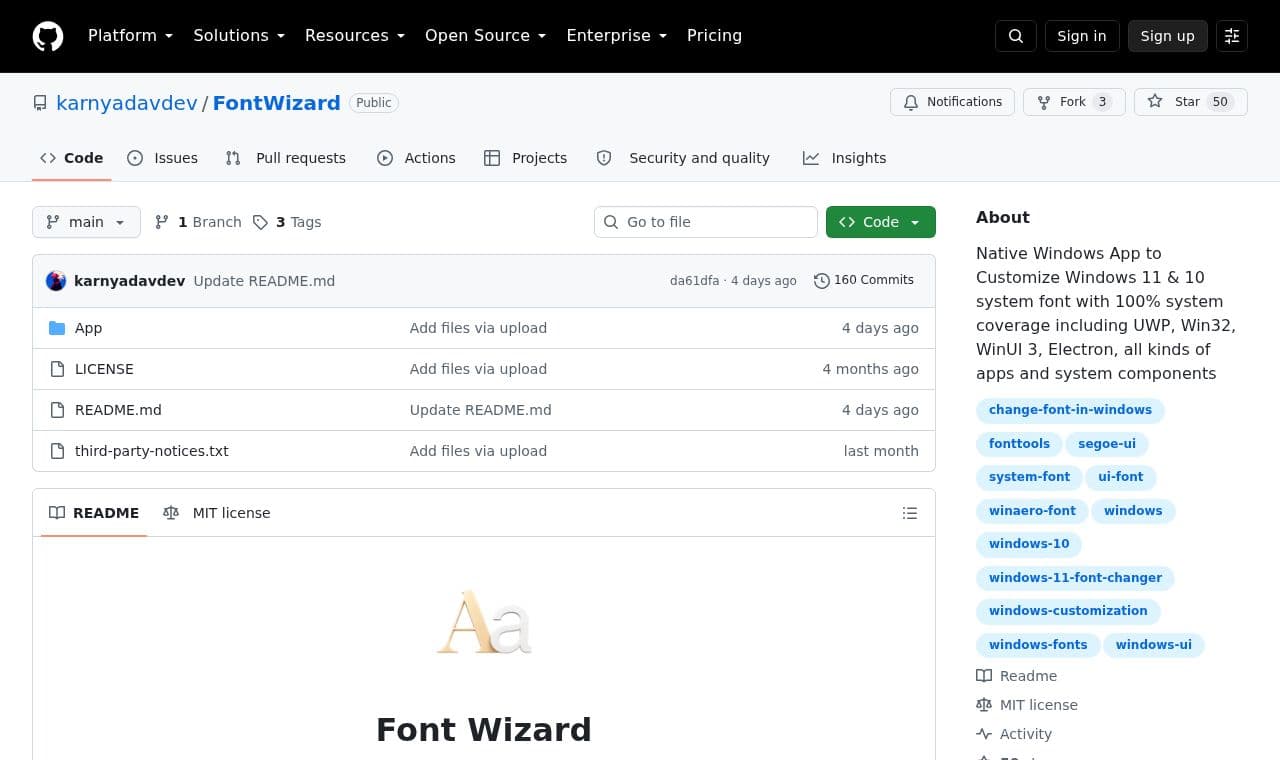Open the Projects tab

pyautogui.click(x=525, y=158)
